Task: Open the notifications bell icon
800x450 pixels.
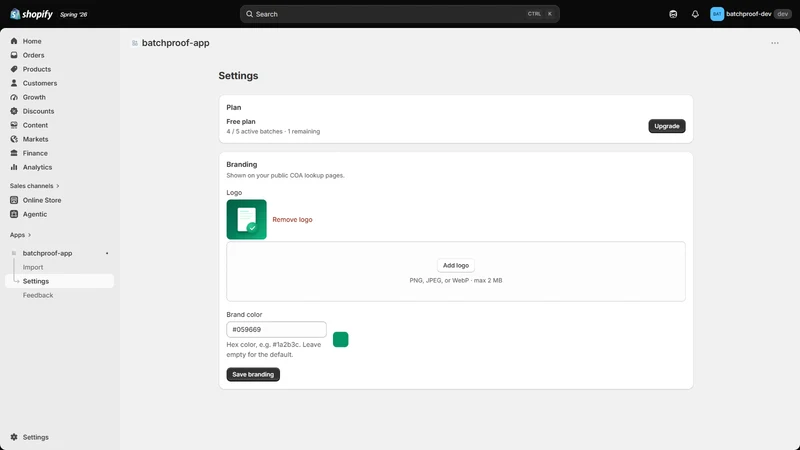Action: click(x=695, y=14)
